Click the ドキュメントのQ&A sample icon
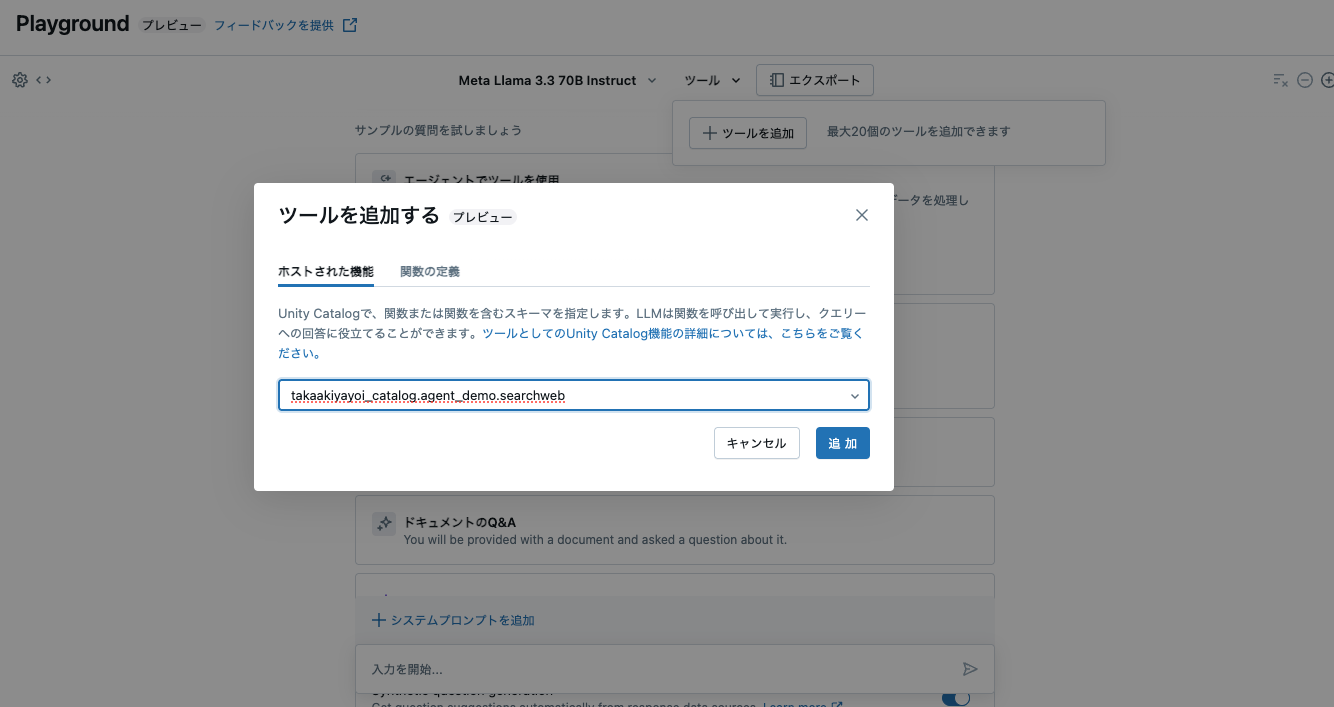1334x707 pixels. 384,523
